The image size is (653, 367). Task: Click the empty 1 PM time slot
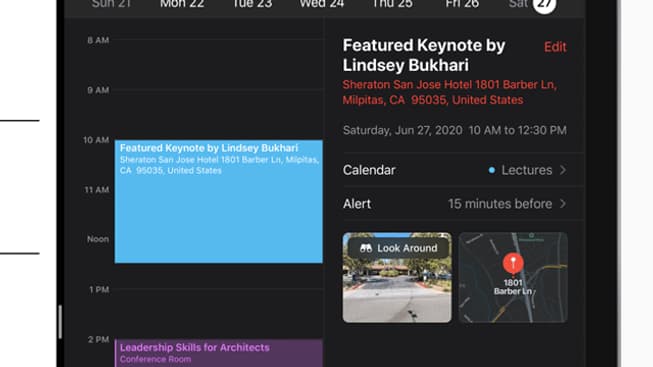[219, 314]
